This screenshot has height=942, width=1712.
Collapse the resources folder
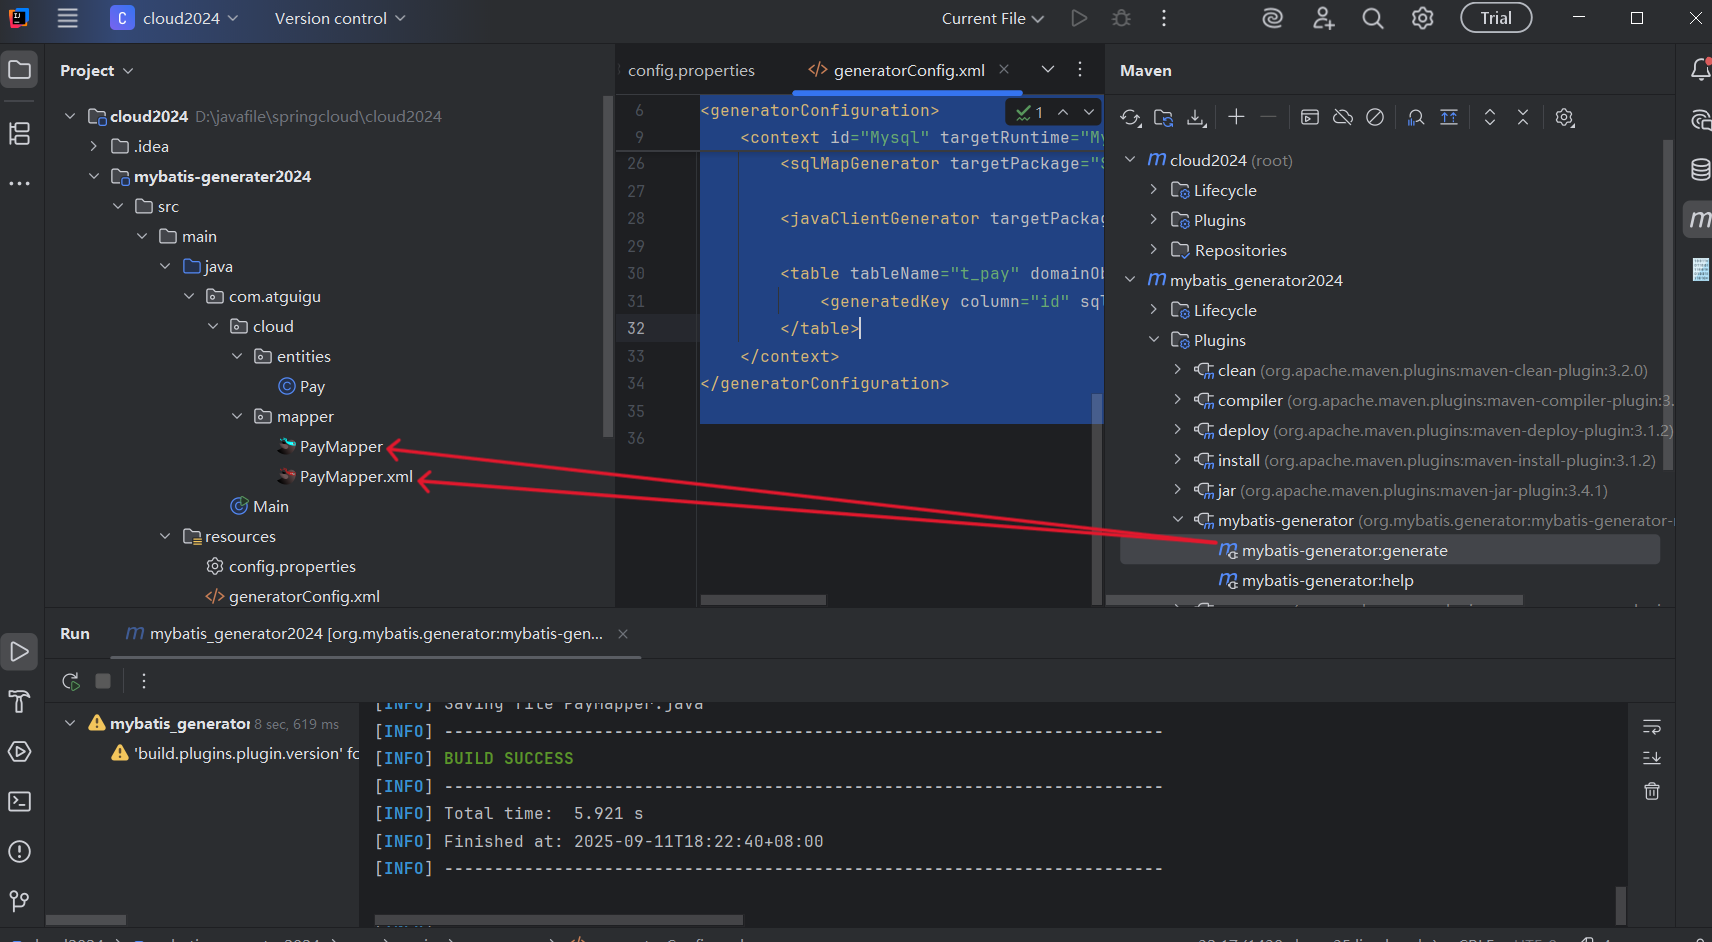pyautogui.click(x=165, y=536)
